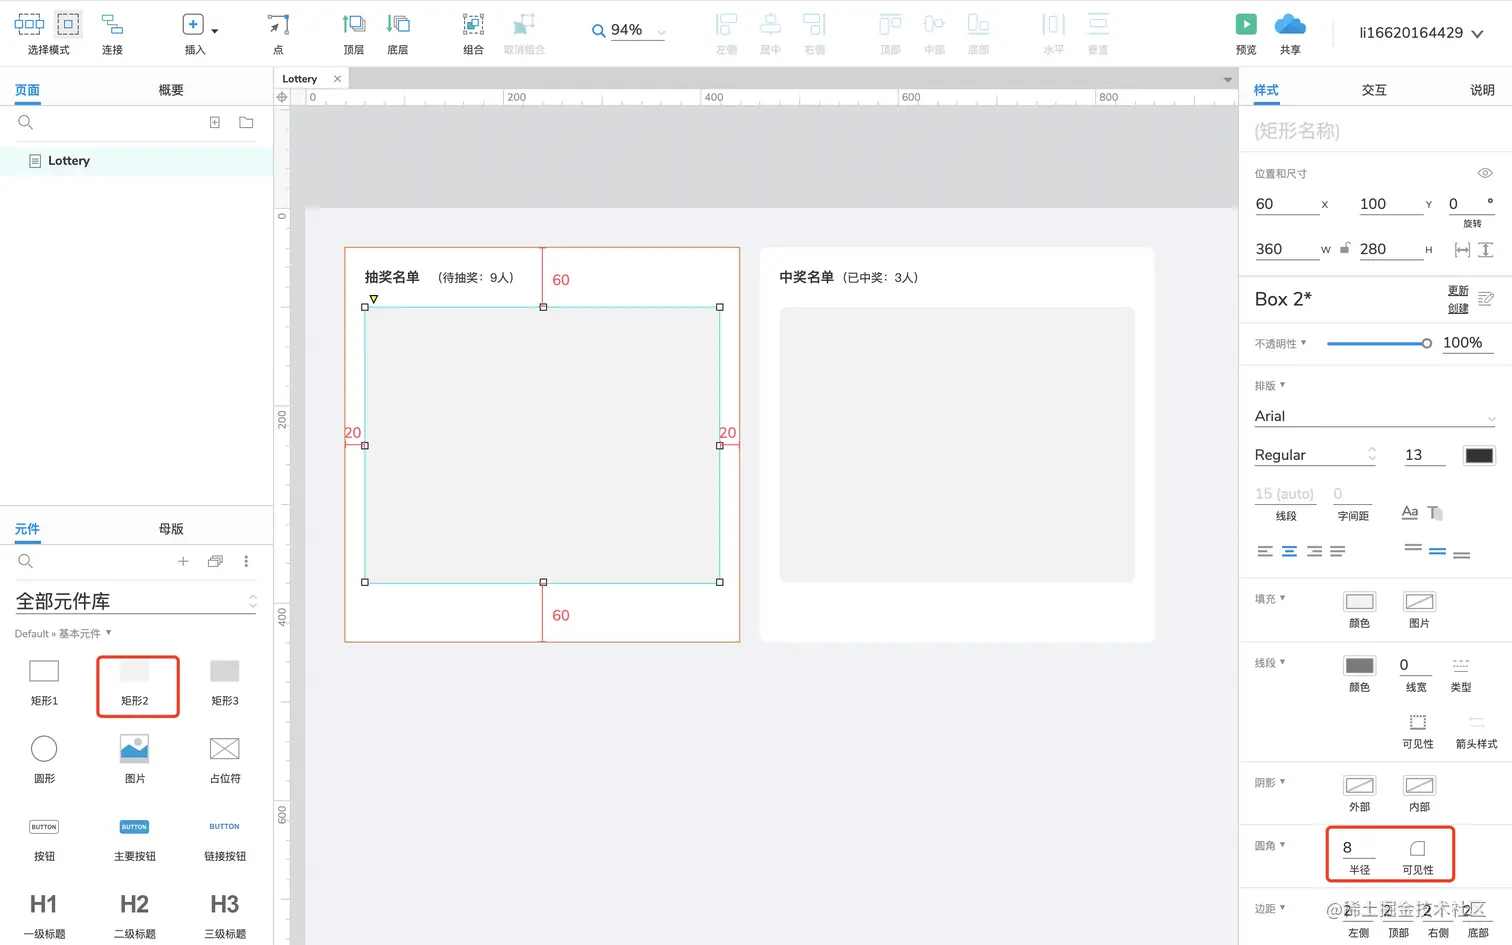Open the font color swatch
This screenshot has width=1512, height=945.
pos(1479,456)
